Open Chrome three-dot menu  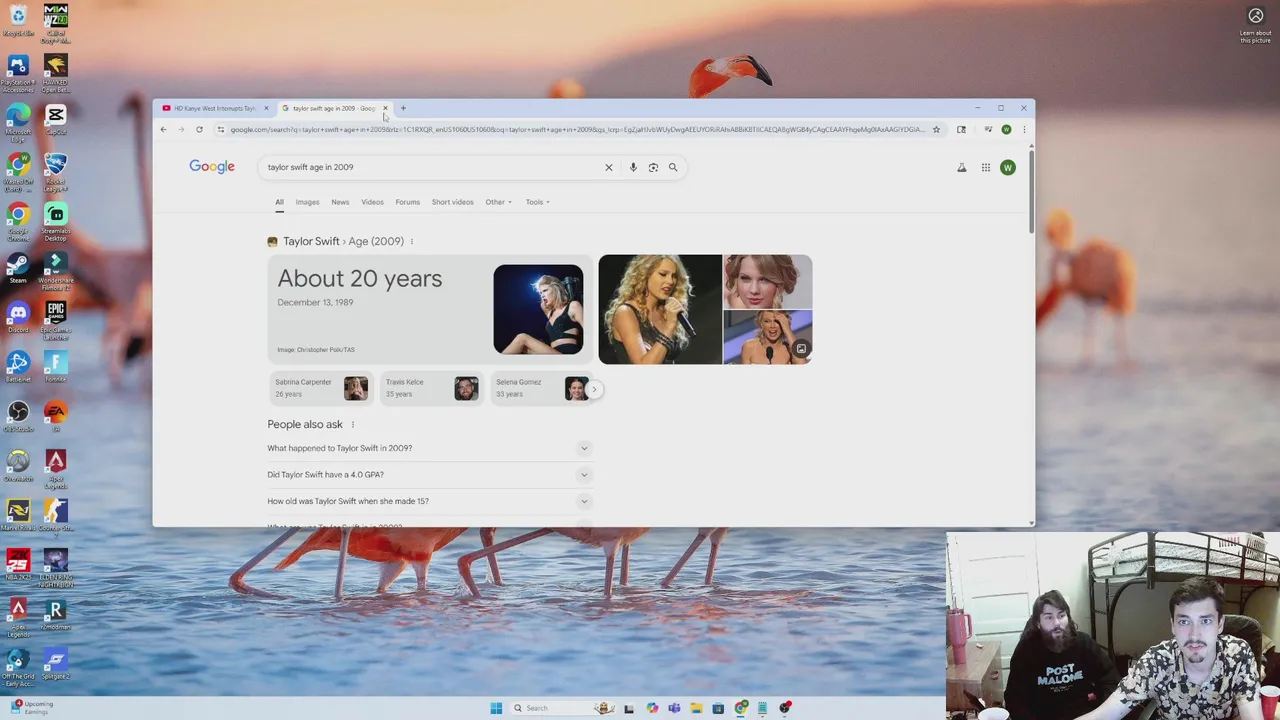tap(1024, 129)
